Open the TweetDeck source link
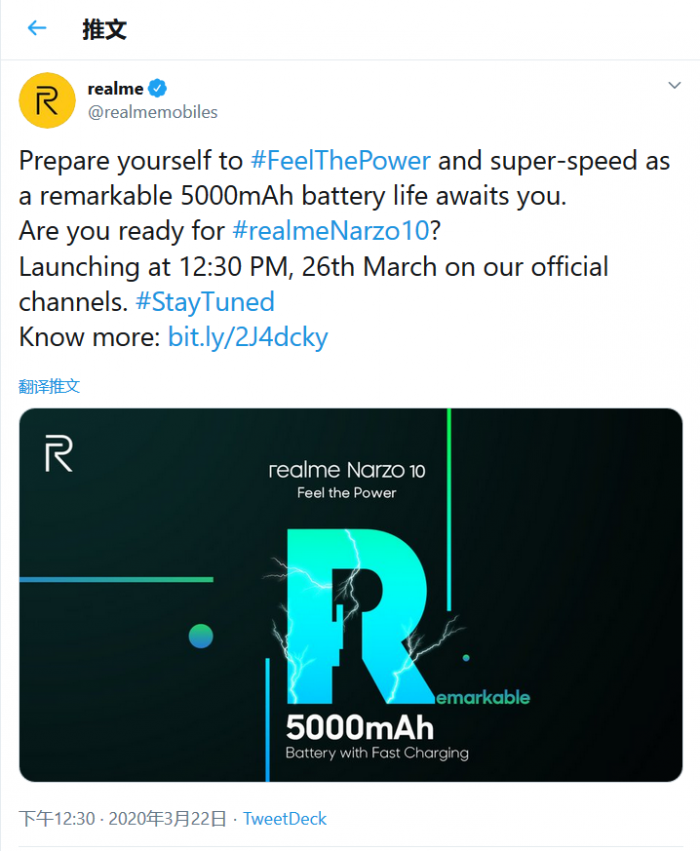Image resolution: width=700 pixels, height=851 pixels. (285, 819)
